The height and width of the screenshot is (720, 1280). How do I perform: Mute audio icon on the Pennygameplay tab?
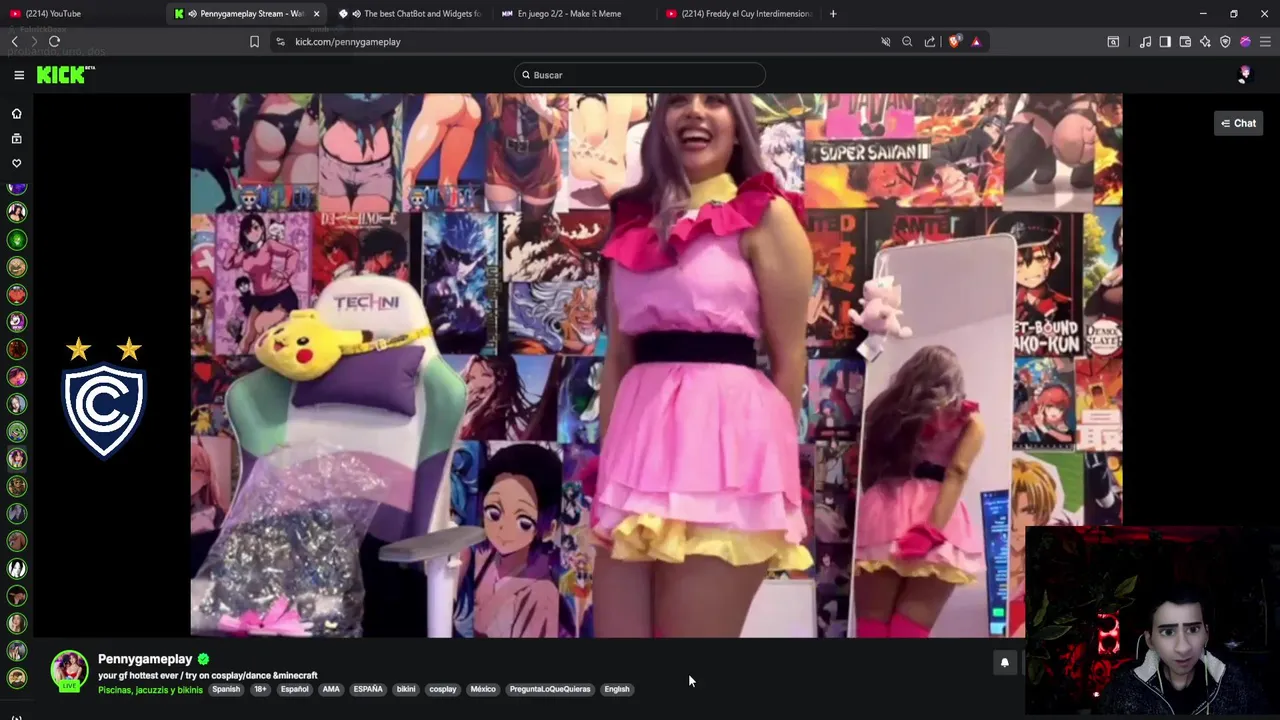[192, 14]
